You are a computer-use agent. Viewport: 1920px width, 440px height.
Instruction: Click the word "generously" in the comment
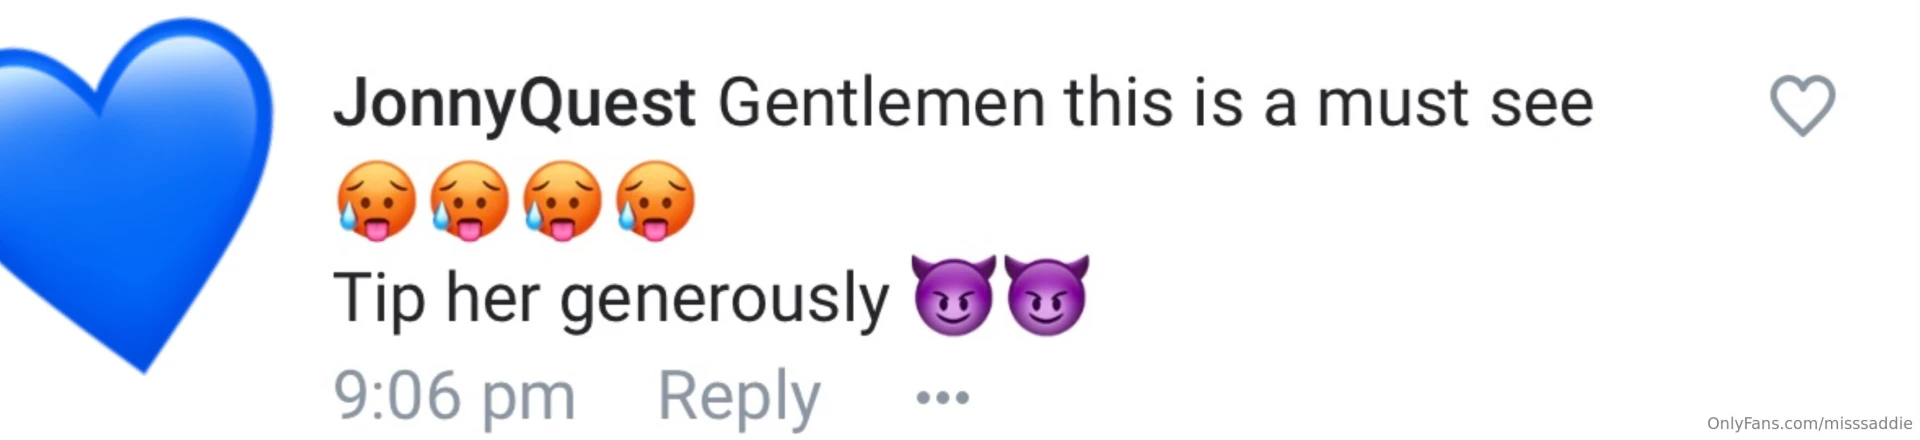point(724,302)
